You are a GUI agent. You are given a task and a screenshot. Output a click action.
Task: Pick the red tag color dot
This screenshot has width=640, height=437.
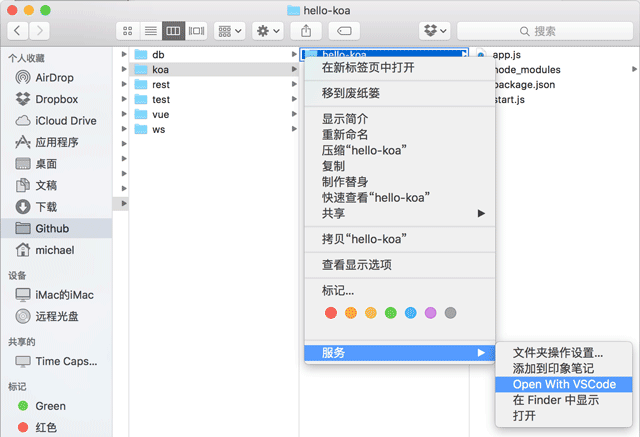[x=331, y=313]
